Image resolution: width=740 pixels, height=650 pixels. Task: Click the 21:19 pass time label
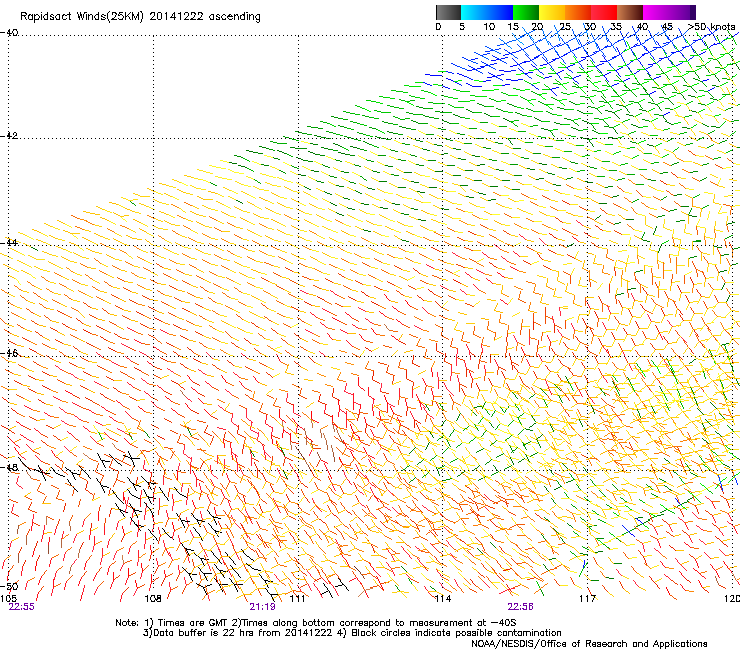pyautogui.click(x=262, y=607)
